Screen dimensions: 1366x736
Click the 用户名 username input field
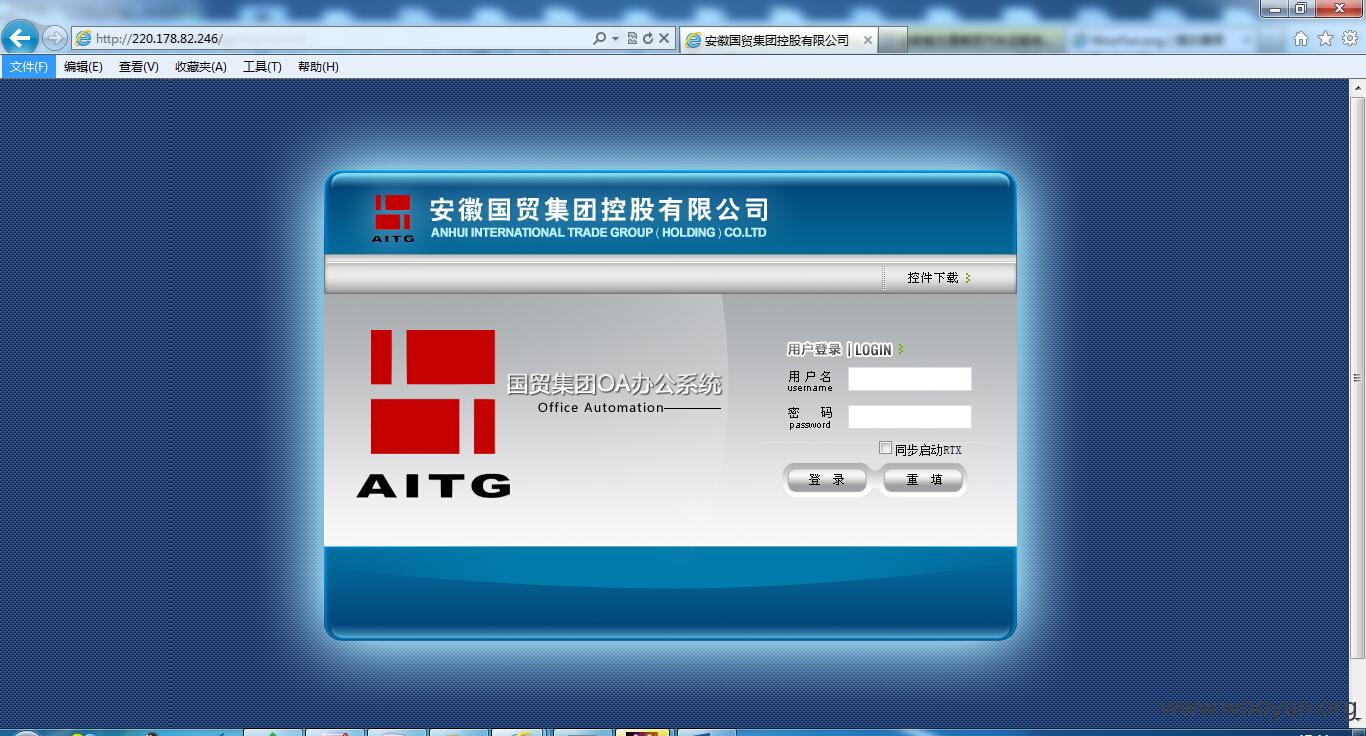coord(910,379)
